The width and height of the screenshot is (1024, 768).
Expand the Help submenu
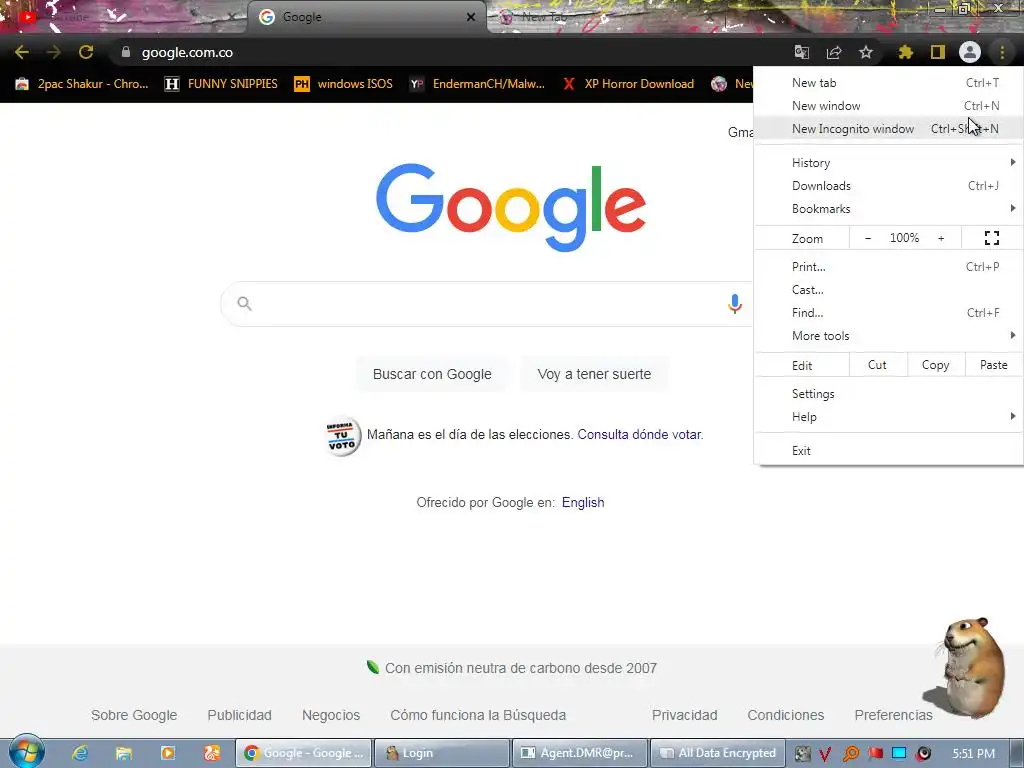pyautogui.click(x=889, y=417)
